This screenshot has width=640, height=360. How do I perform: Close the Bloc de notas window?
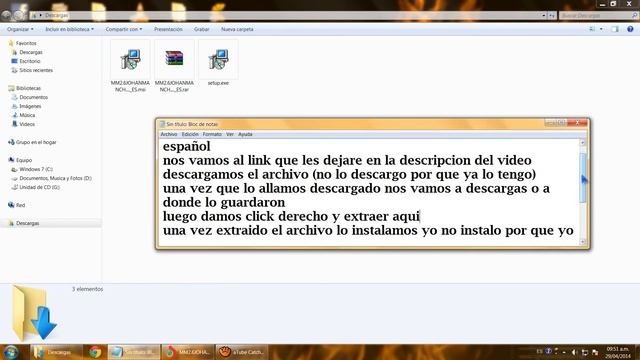point(578,123)
